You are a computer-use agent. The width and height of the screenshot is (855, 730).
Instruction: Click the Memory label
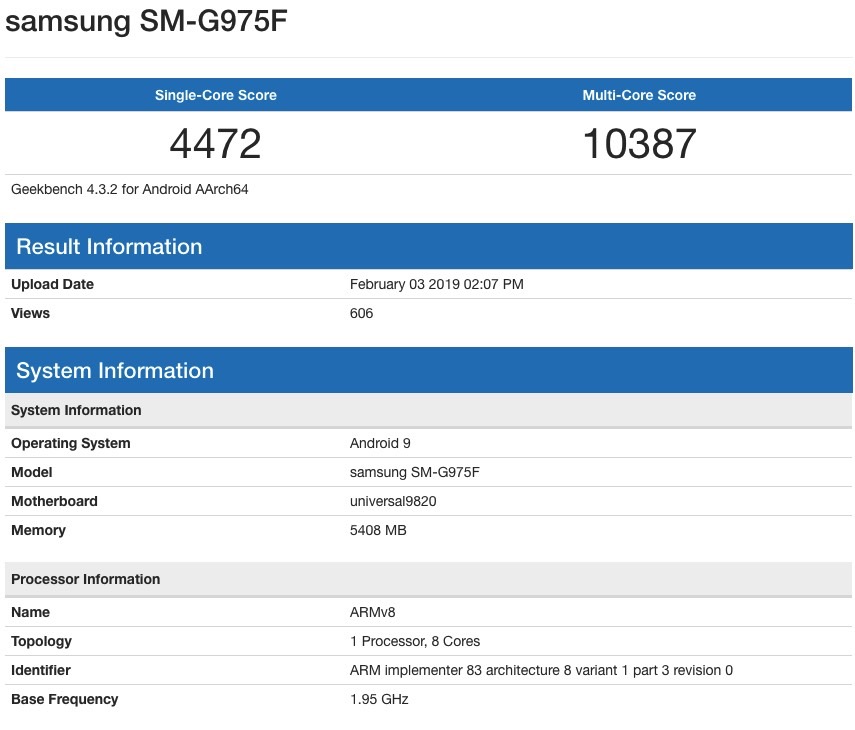coord(38,530)
